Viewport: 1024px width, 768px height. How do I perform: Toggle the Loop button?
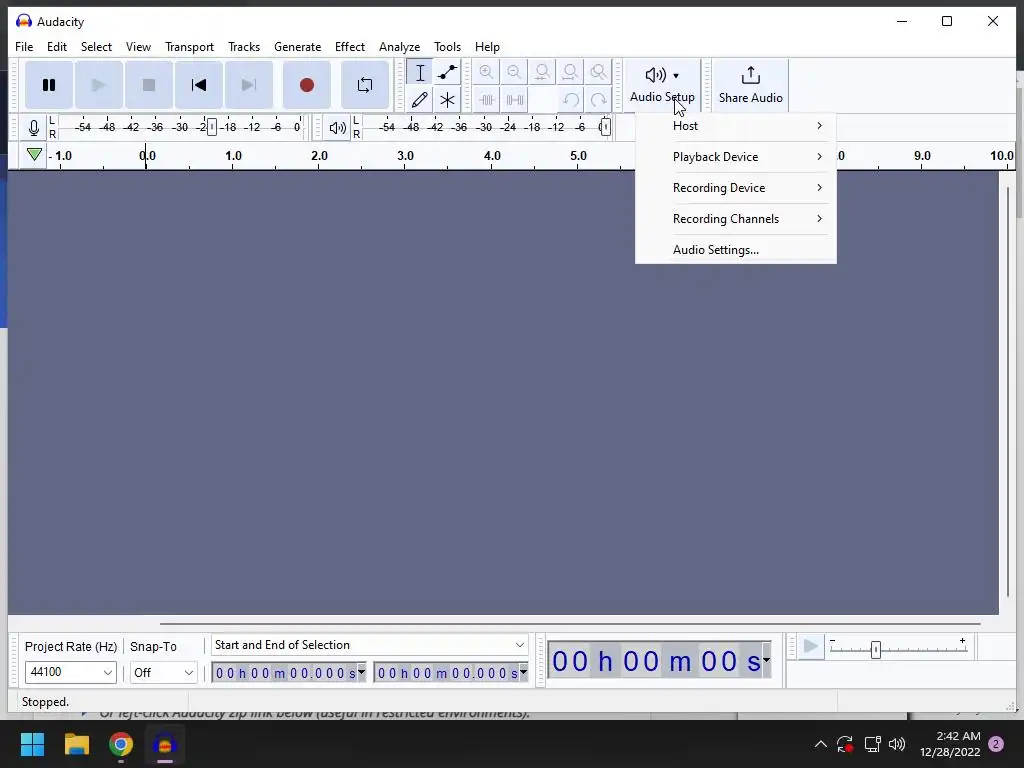[x=365, y=85]
